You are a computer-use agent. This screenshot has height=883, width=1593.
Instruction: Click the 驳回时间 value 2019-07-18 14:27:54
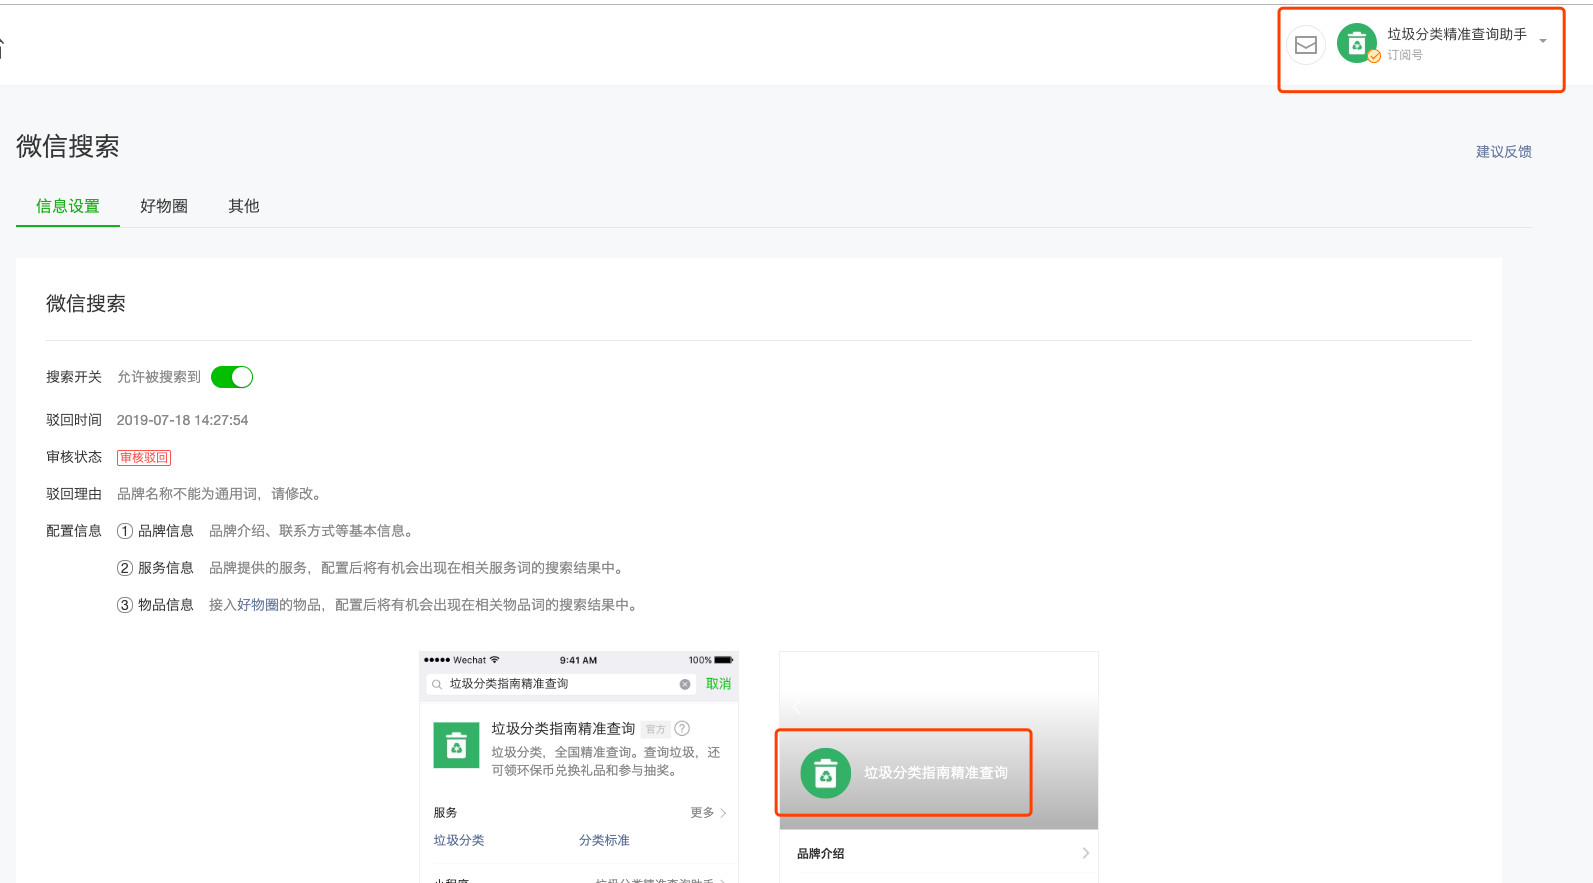pos(182,420)
